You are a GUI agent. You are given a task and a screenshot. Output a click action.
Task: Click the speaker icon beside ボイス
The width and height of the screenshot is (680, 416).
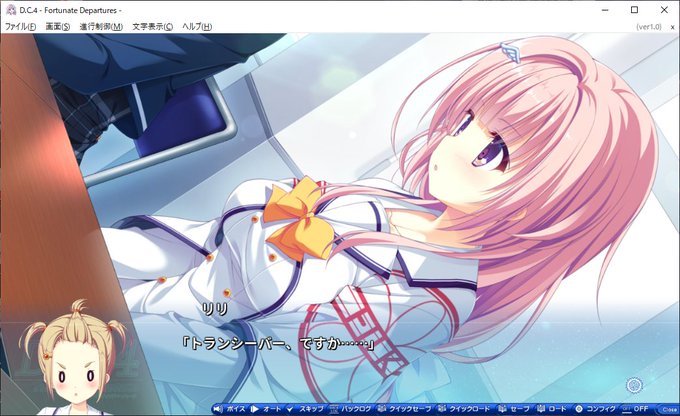pyautogui.click(x=218, y=409)
